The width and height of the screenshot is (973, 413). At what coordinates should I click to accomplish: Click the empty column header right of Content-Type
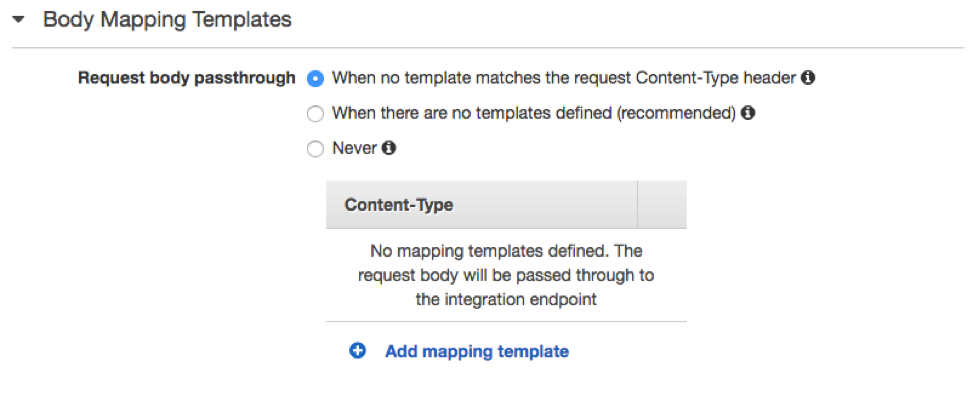coord(661,205)
